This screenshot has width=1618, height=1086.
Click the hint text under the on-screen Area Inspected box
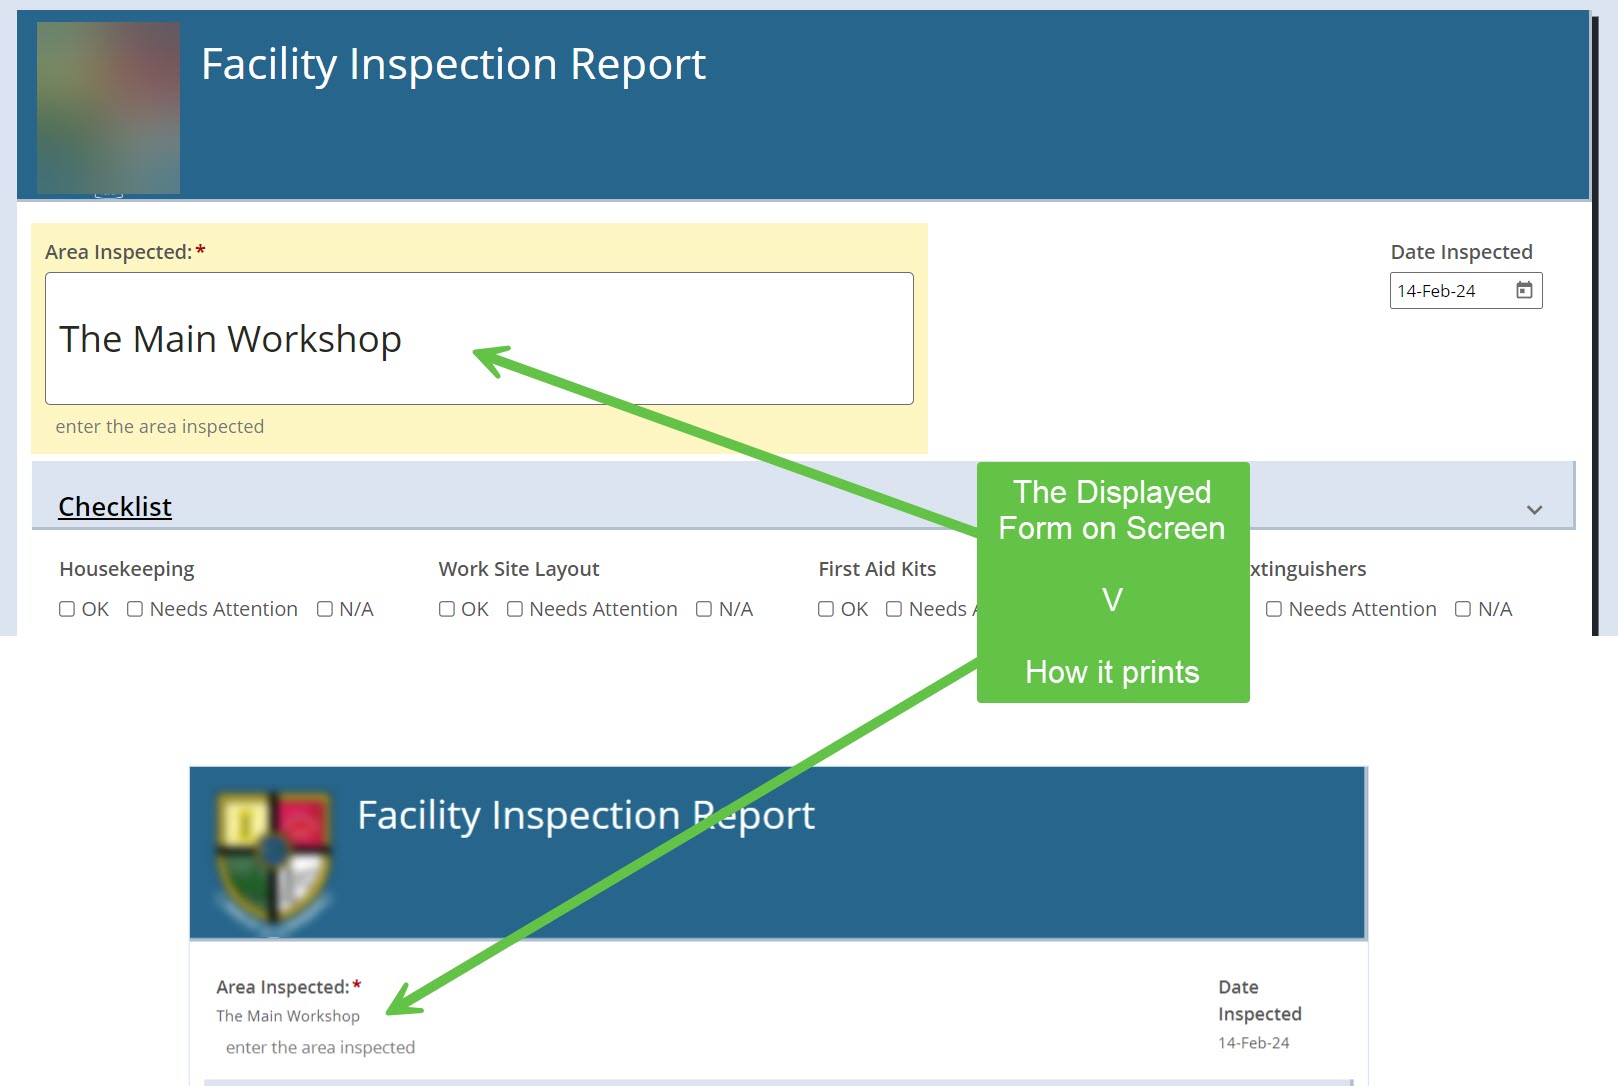pos(160,427)
